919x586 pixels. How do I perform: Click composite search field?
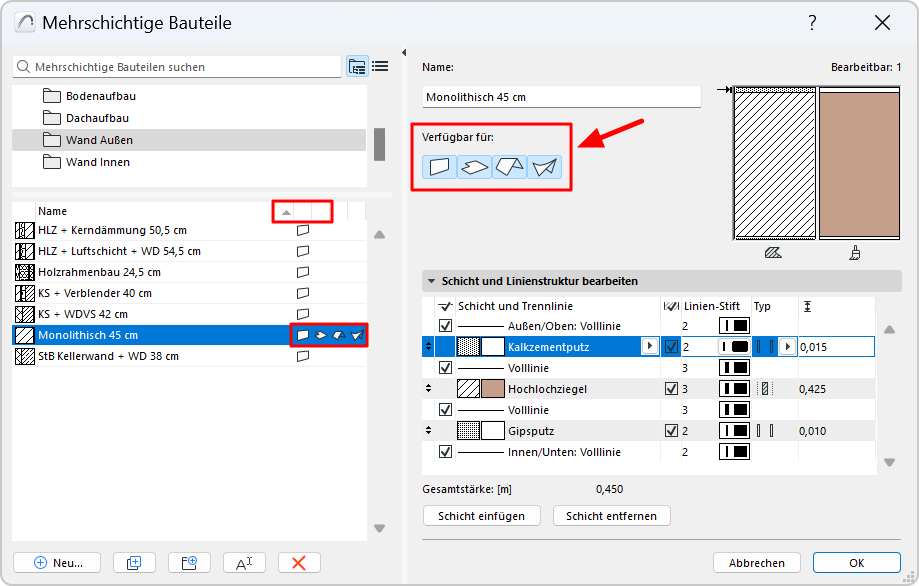coord(177,67)
